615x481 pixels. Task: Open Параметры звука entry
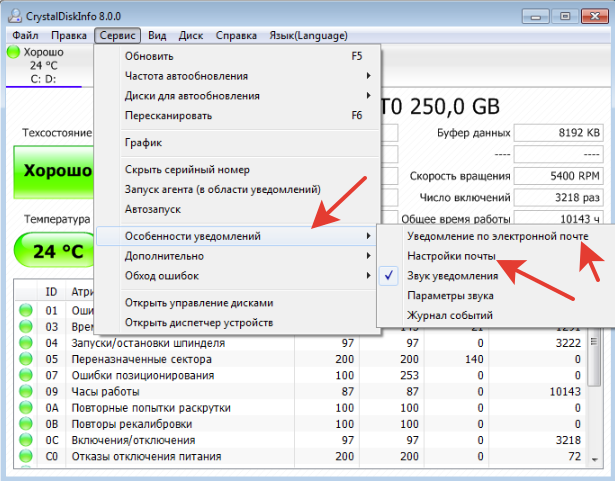pyautogui.click(x=495, y=295)
